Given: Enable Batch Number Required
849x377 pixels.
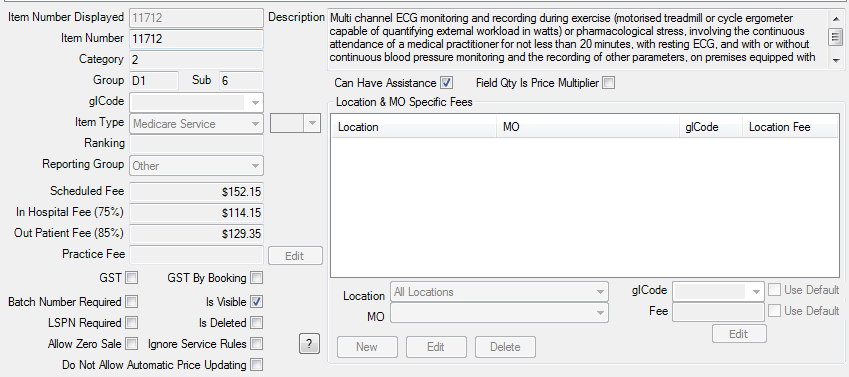Looking at the screenshot, I should [x=132, y=302].
